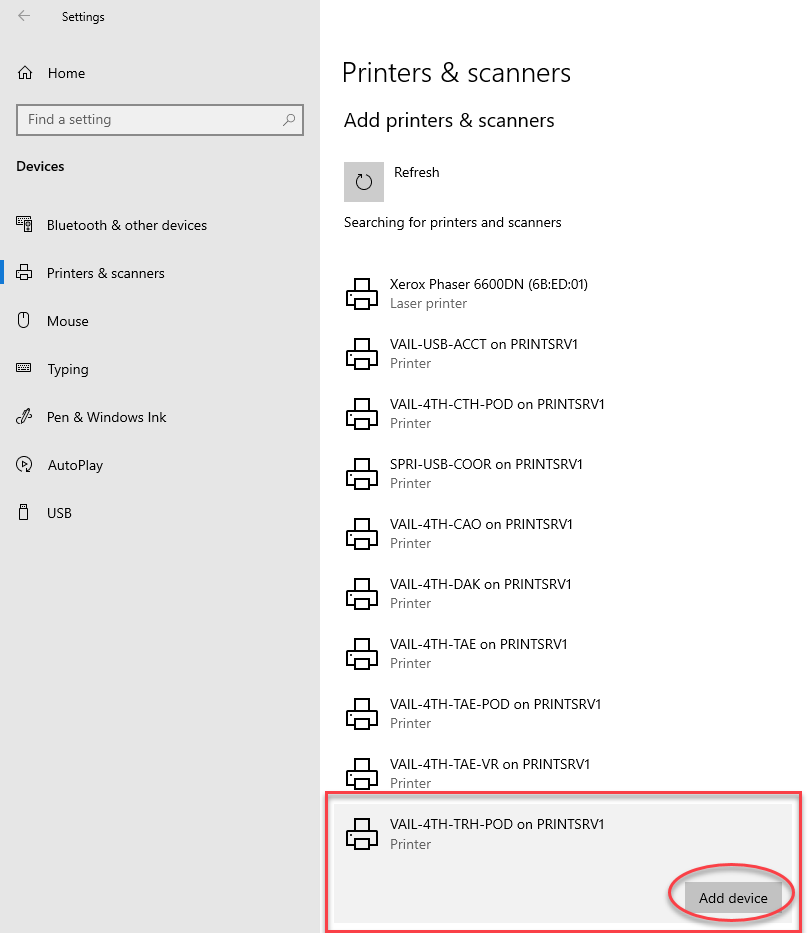Click the back arrow in Settings header
This screenshot has height=933, width=809.
[x=24, y=16]
